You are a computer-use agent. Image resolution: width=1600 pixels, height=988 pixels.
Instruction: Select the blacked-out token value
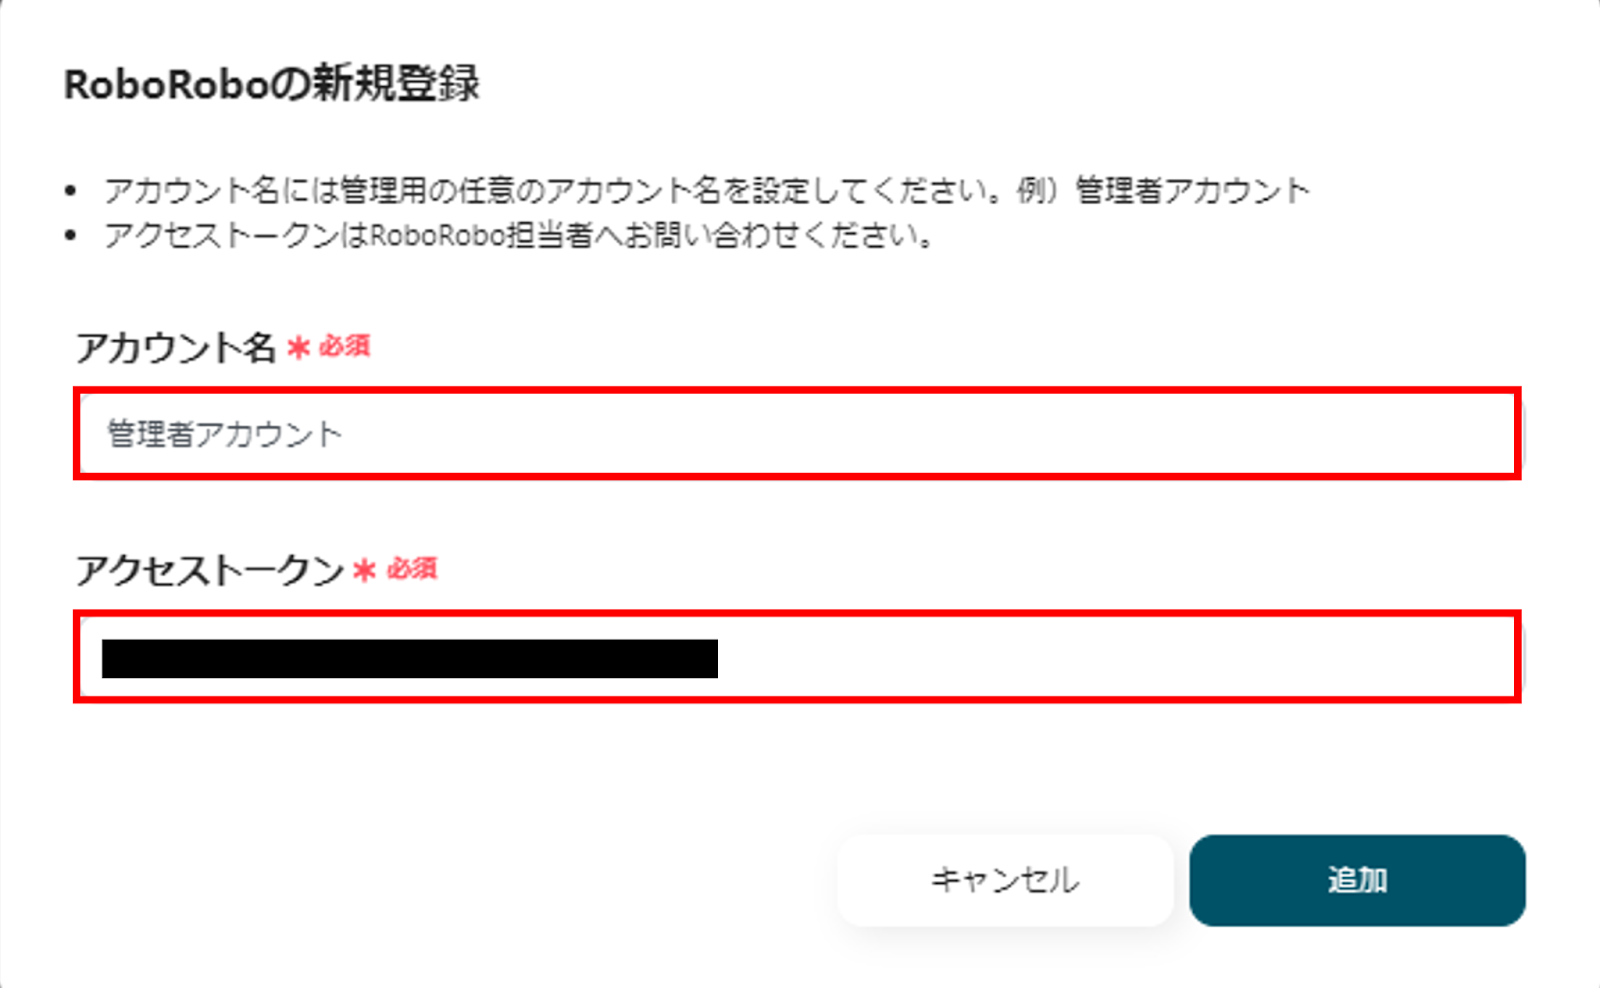[410, 659]
